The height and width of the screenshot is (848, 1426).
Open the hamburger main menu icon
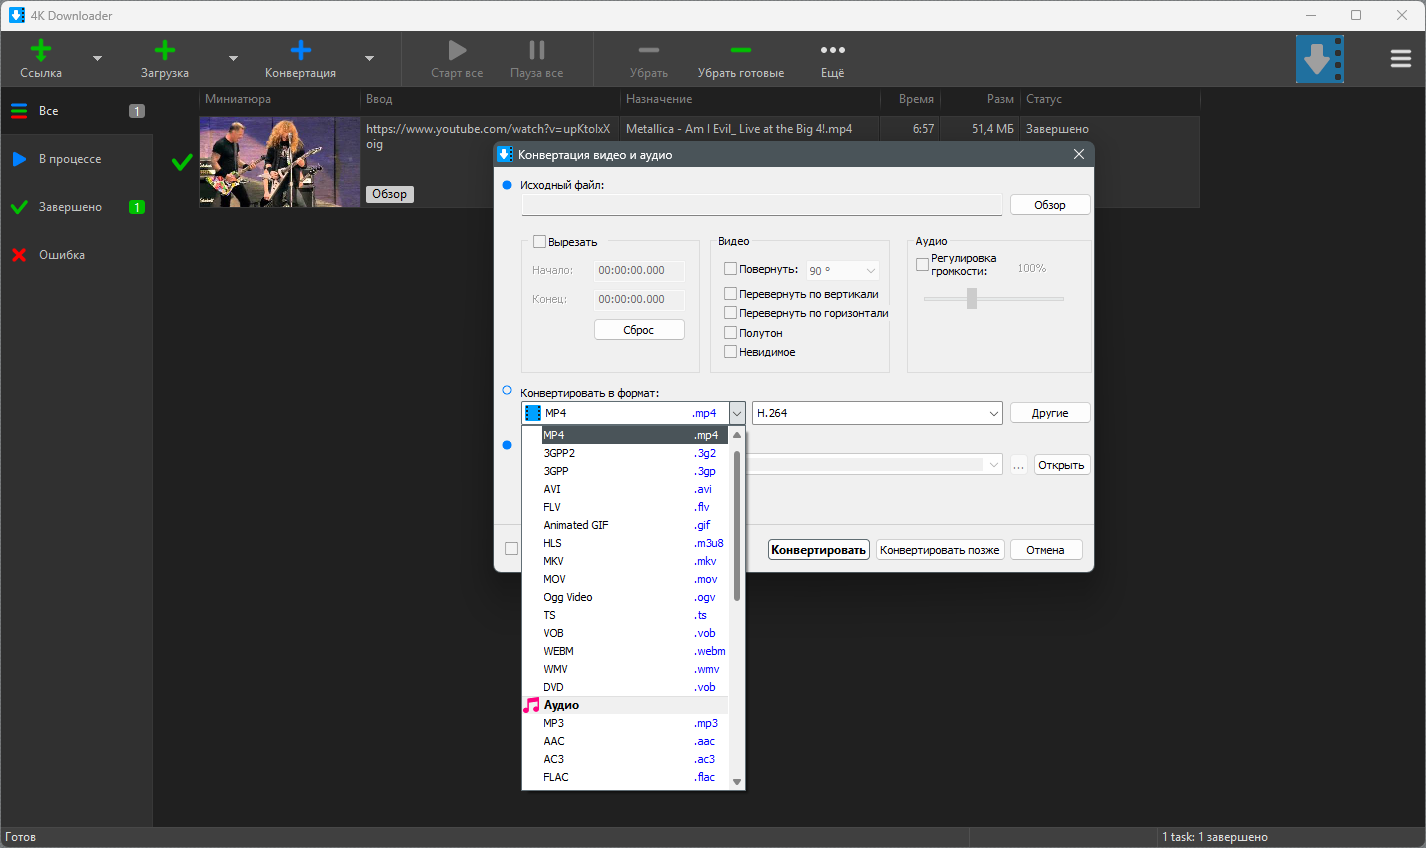click(1401, 59)
